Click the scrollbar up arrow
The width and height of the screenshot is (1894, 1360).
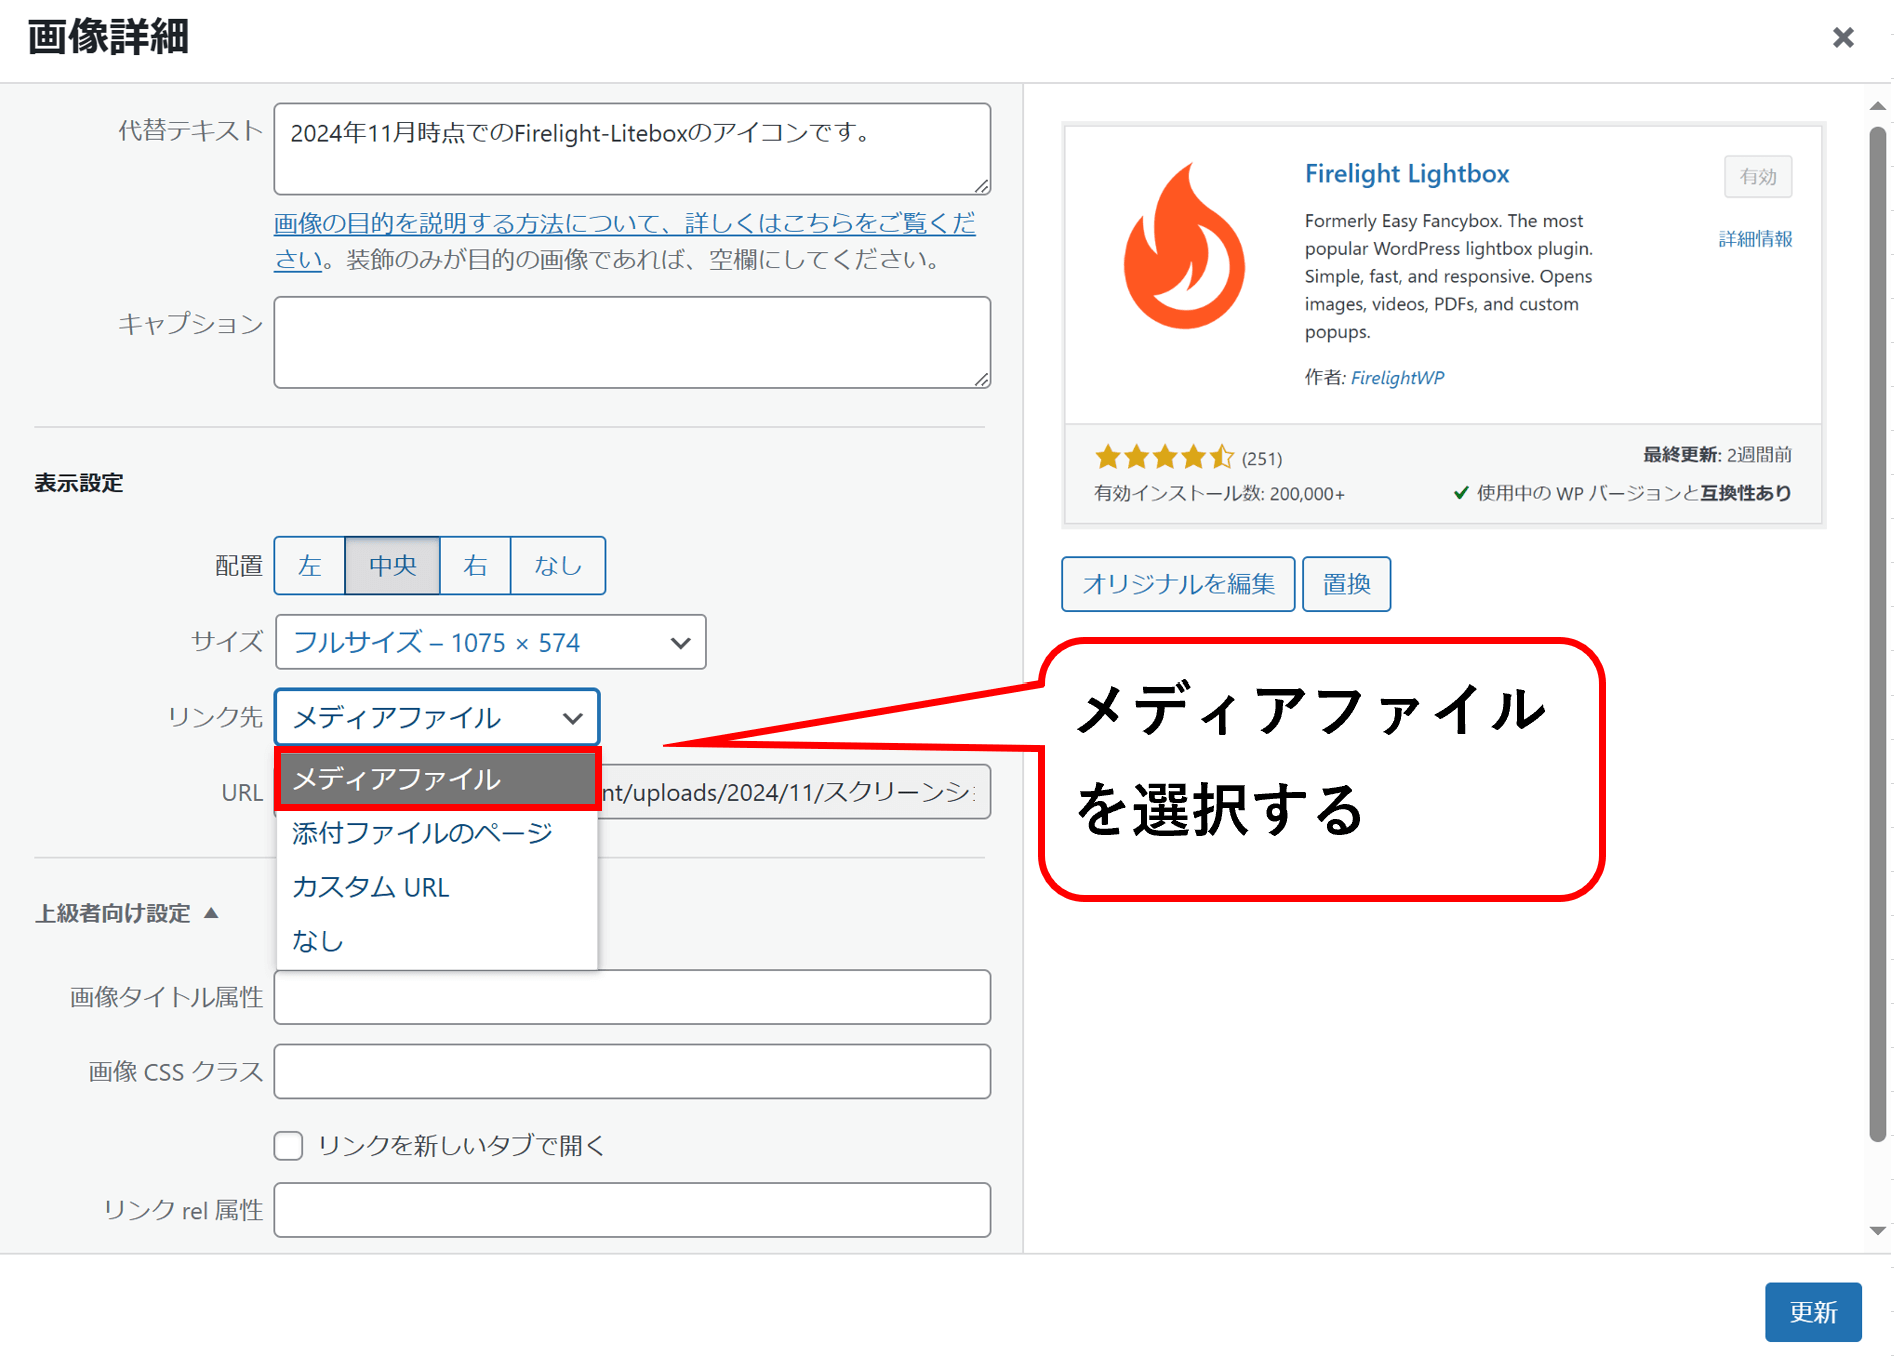[x=1878, y=106]
